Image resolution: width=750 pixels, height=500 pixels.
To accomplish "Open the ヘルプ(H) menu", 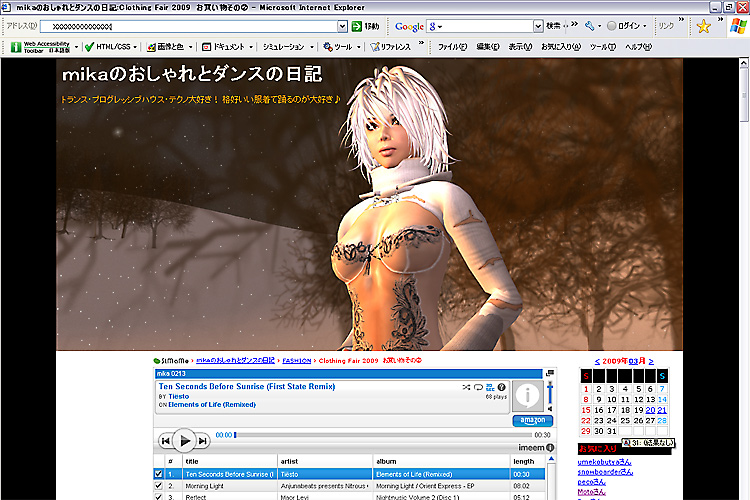I will 639,47.
